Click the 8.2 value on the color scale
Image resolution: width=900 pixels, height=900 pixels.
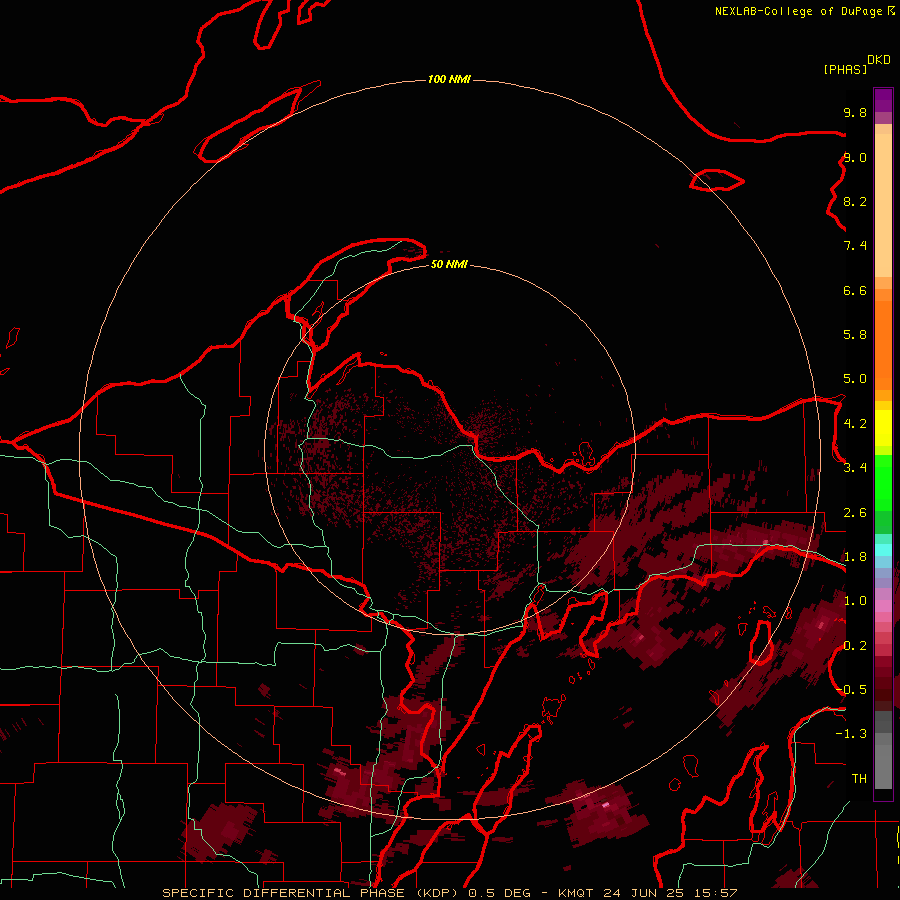pyautogui.click(x=855, y=201)
